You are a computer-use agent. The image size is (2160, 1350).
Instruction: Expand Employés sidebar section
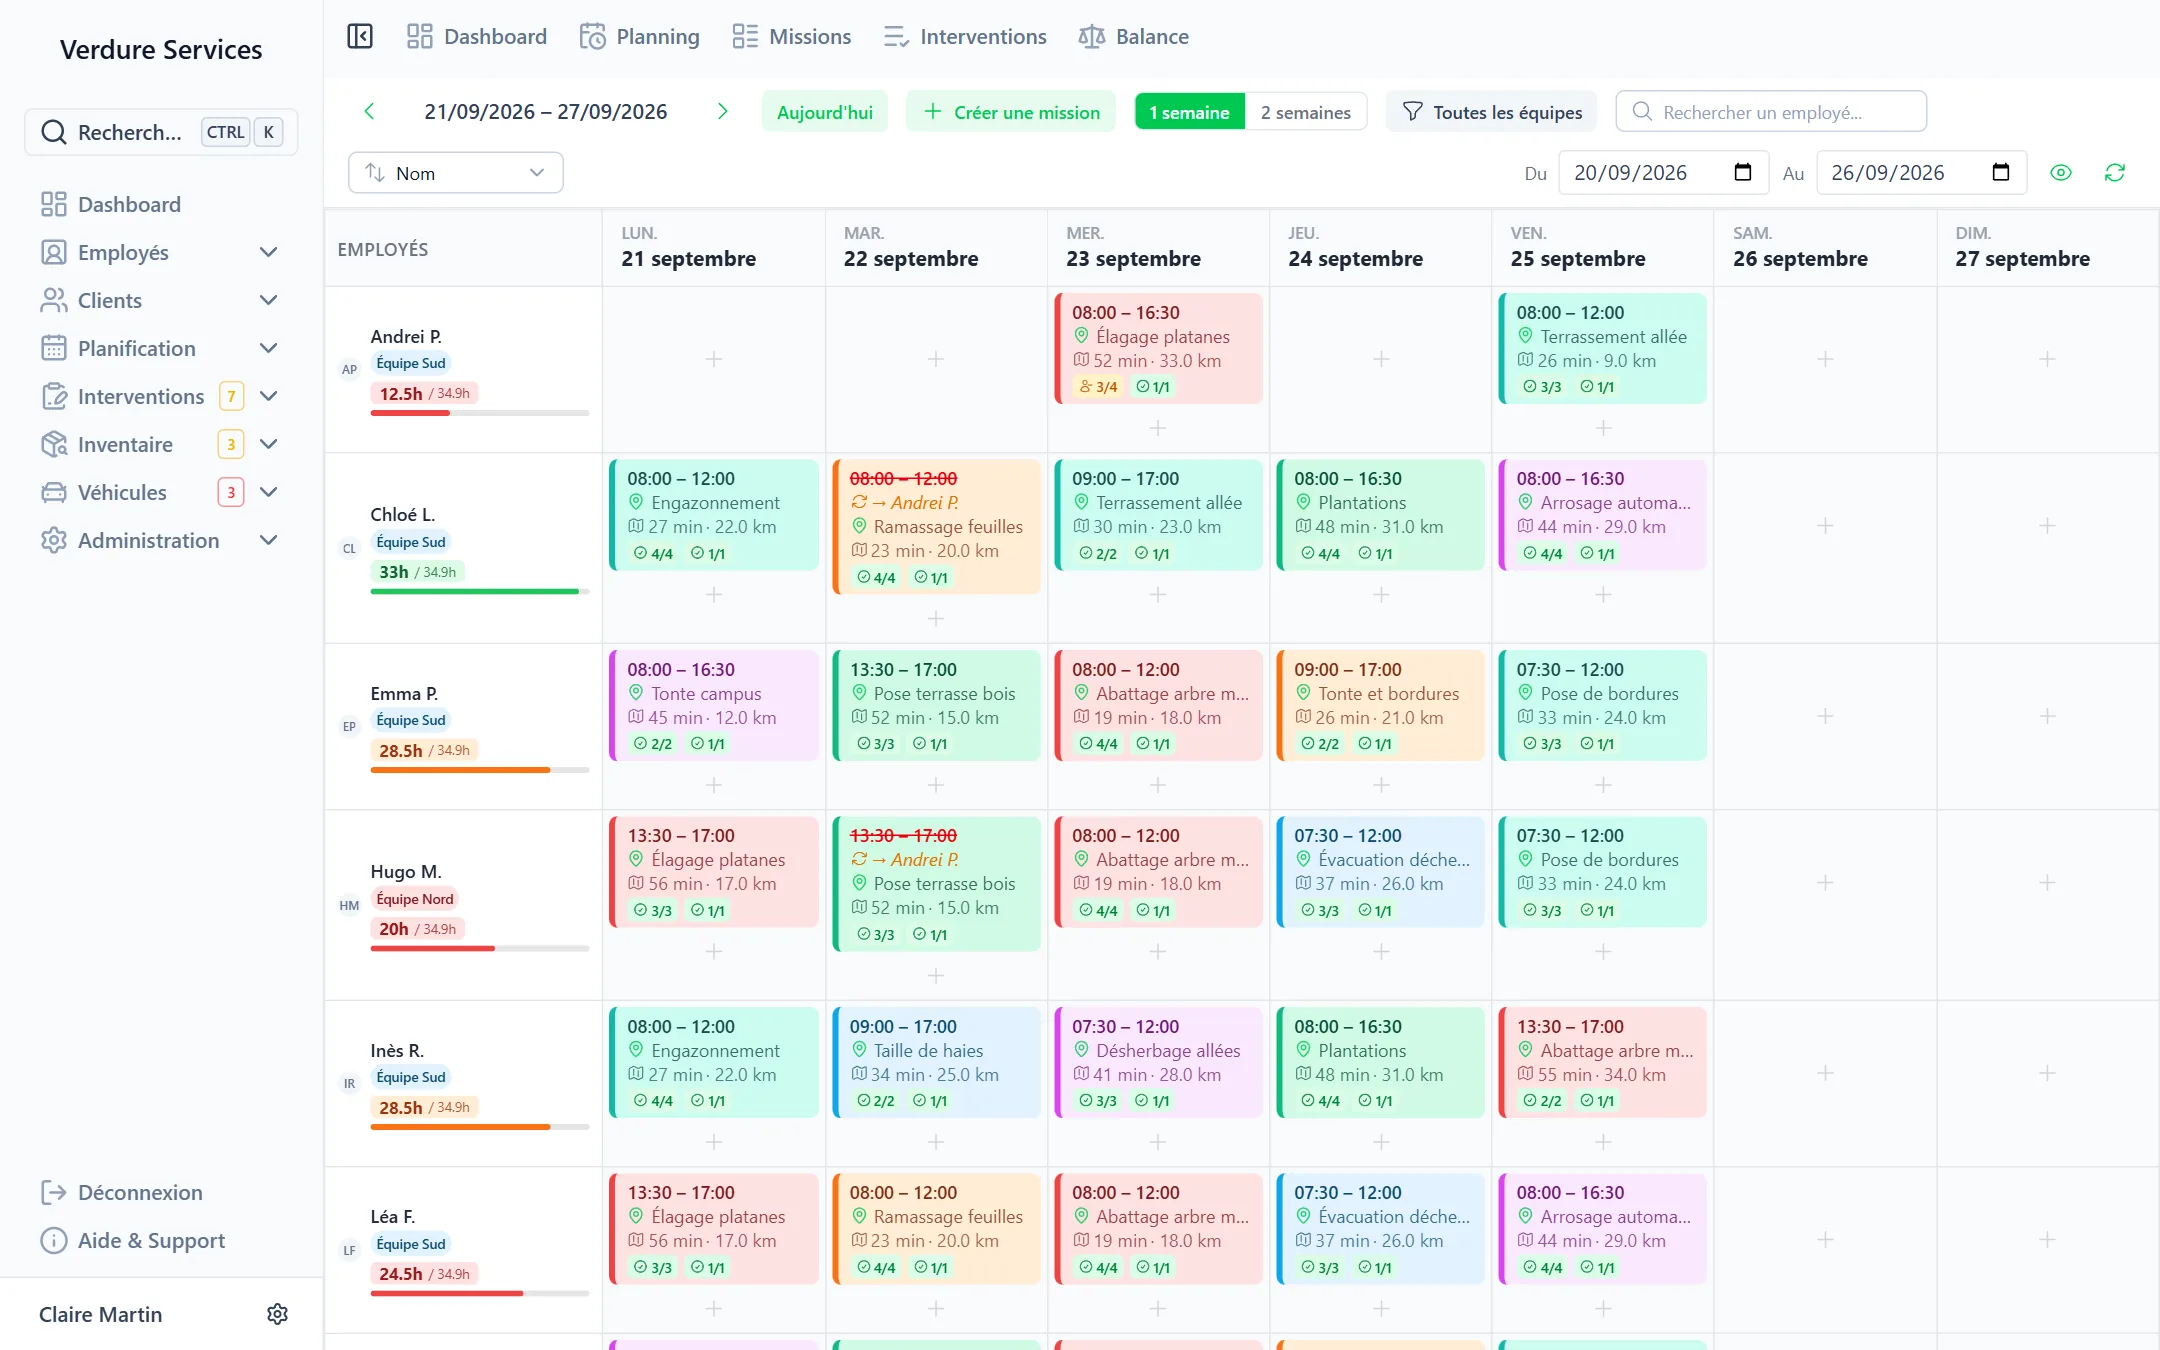point(268,252)
